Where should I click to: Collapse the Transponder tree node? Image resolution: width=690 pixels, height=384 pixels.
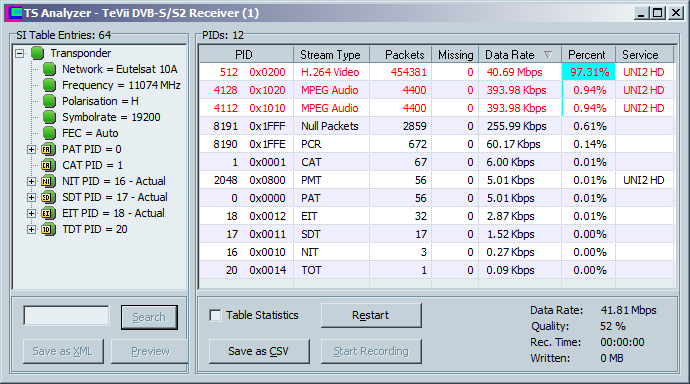(19, 53)
